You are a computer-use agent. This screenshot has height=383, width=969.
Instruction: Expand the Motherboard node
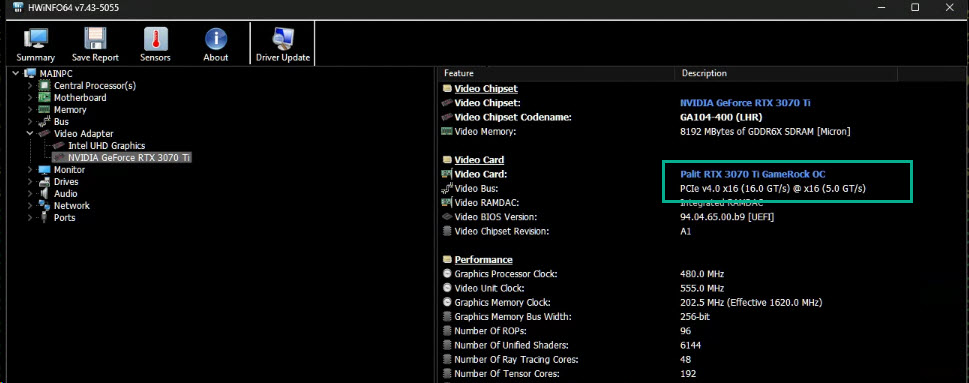(30, 98)
